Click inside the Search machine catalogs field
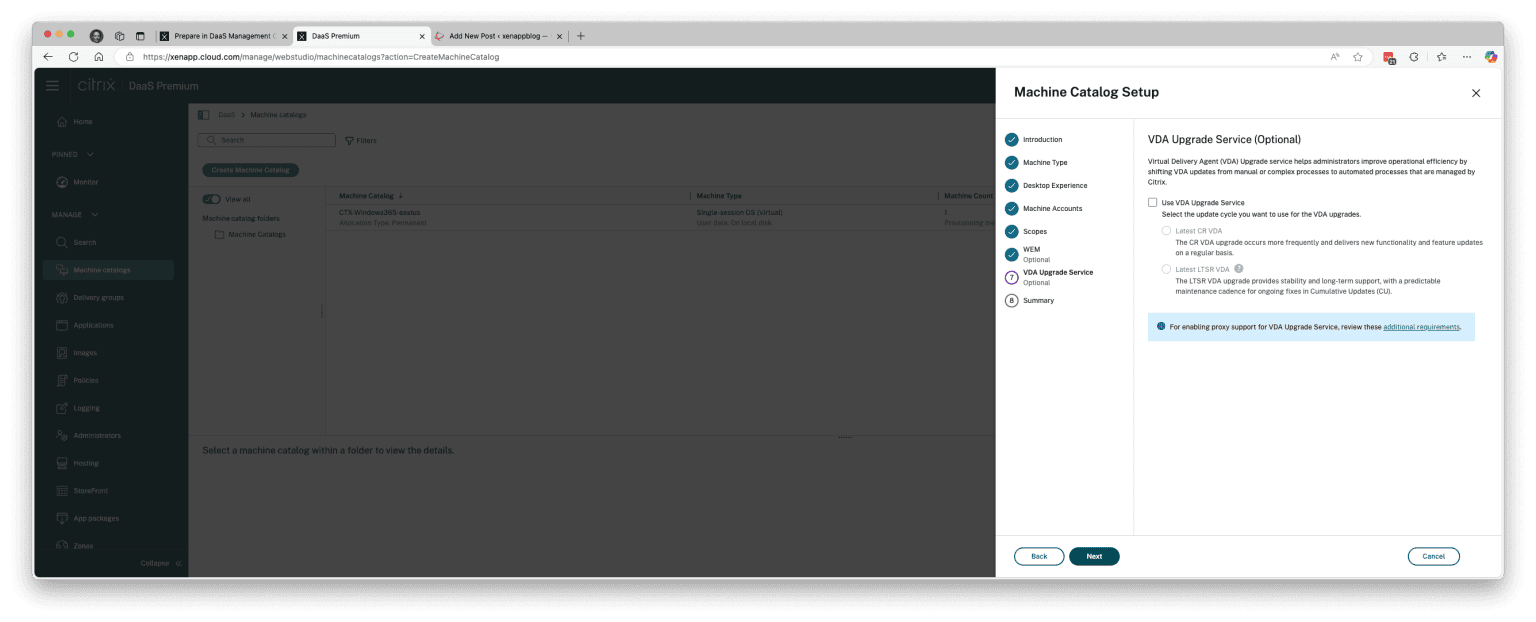Screen dimensions: 1536x622 pos(266,140)
